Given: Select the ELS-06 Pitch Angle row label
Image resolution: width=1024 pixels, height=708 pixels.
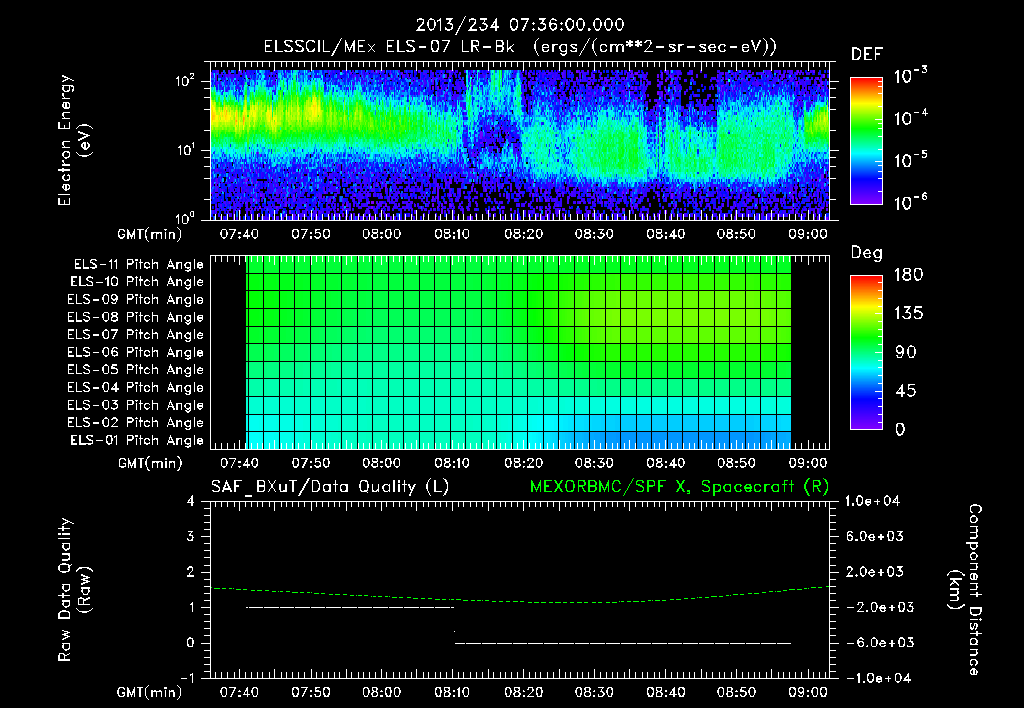Looking at the screenshot, I should pyautogui.click(x=136, y=352).
